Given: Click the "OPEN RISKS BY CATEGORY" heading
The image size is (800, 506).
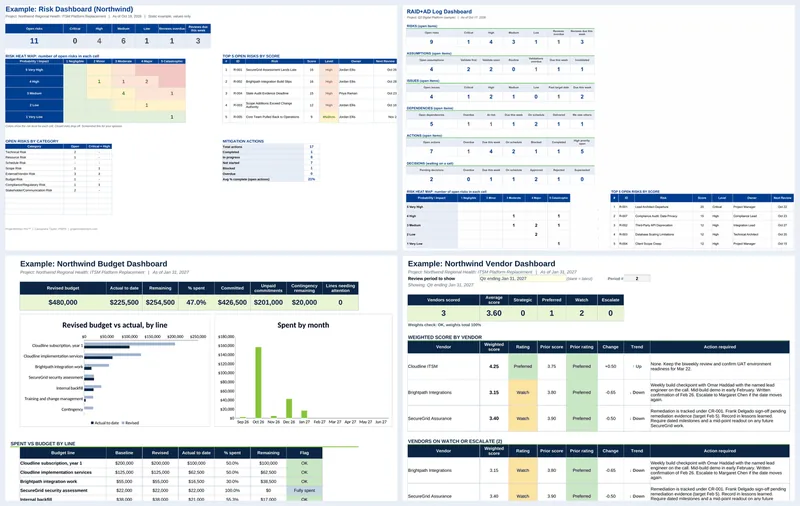Looking at the screenshot, I should [x=32, y=141].
